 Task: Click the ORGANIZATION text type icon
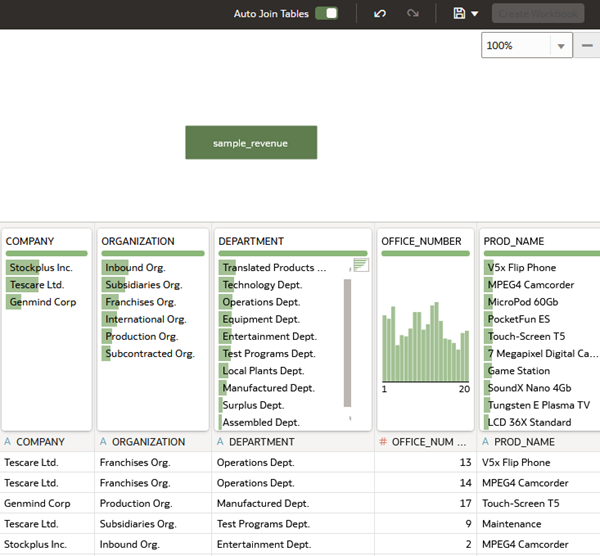click(x=103, y=442)
